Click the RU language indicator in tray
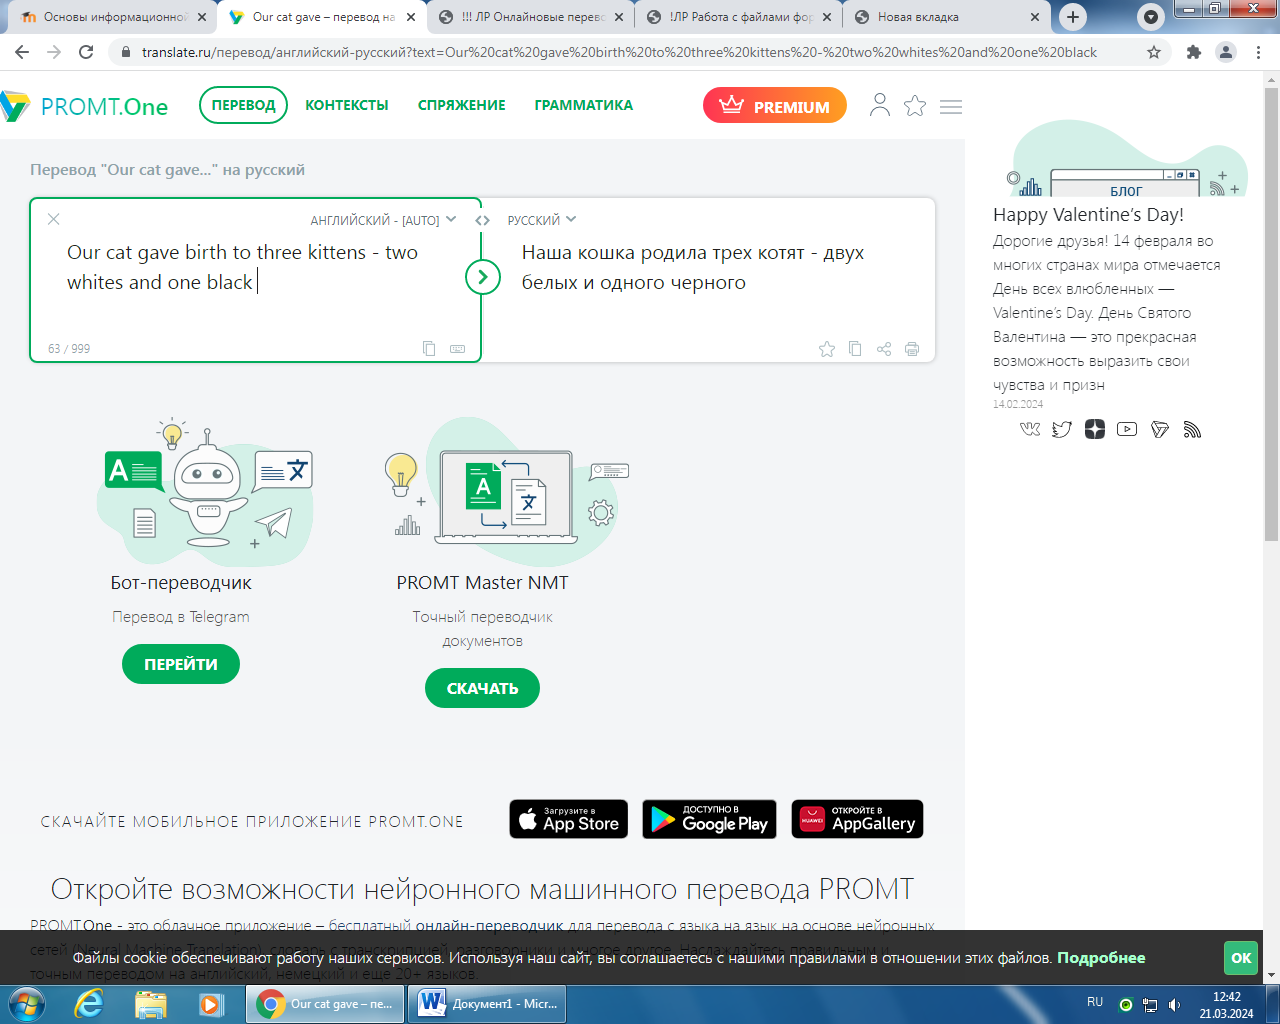This screenshot has width=1280, height=1024. (x=1095, y=1002)
